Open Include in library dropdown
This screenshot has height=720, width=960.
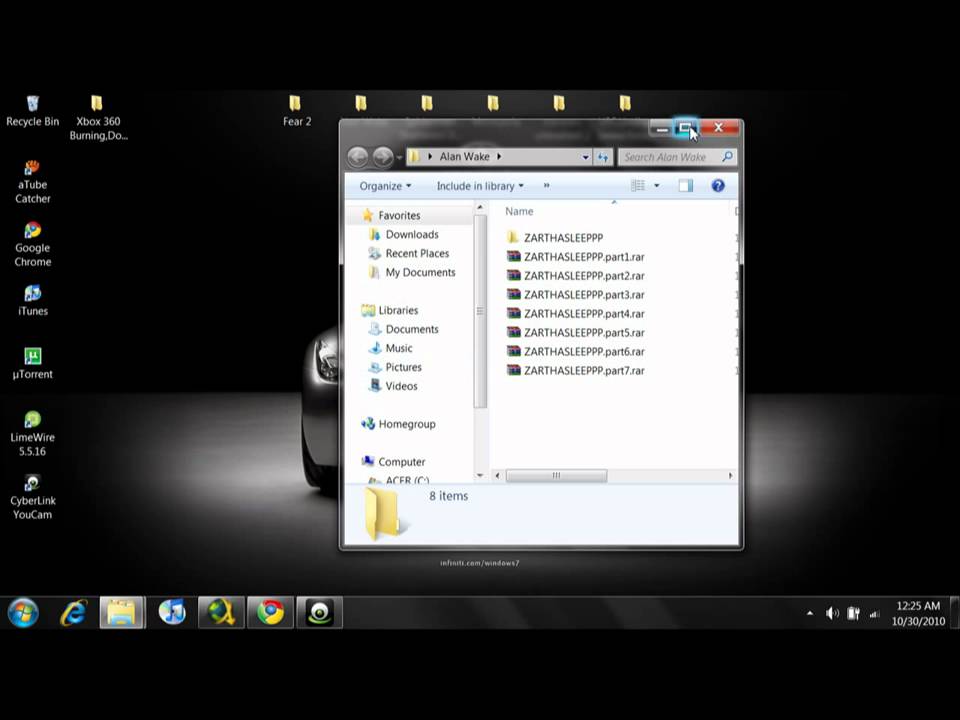pos(480,186)
